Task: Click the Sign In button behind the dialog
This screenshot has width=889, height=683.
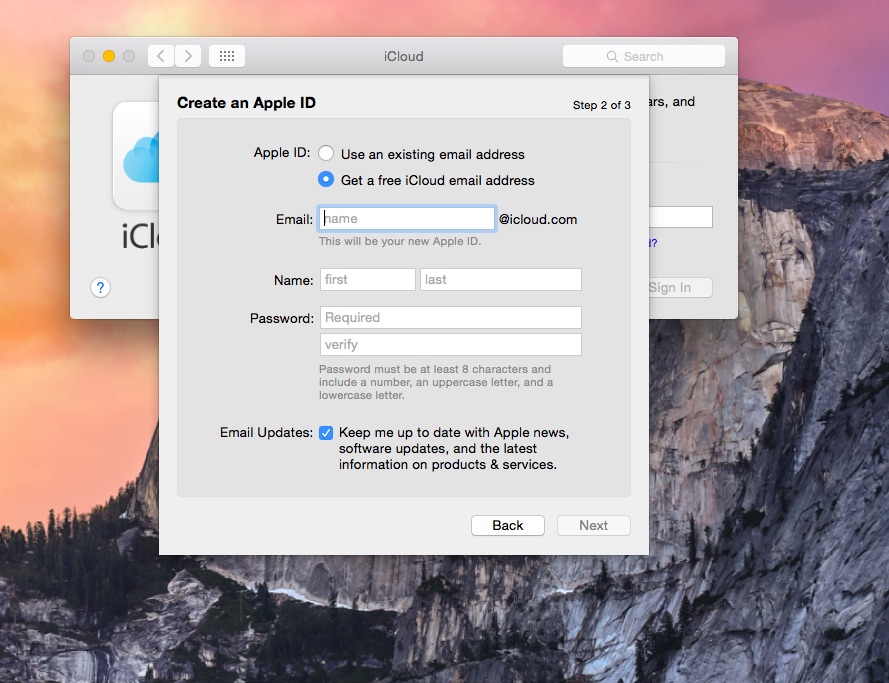Action: [x=680, y=287]
